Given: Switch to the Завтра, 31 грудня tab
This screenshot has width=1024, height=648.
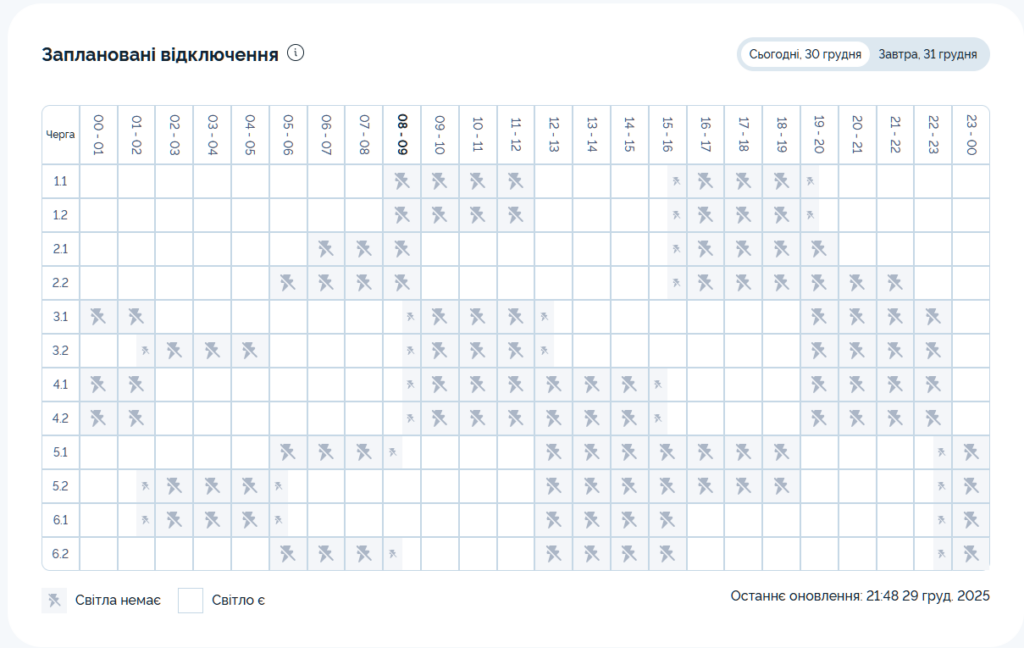Looking at the screenshot, I should pyautogui.click(x=927, y=54).
